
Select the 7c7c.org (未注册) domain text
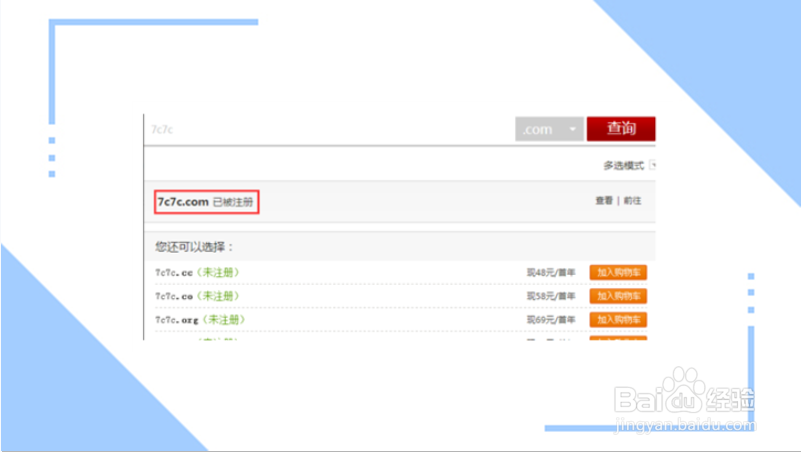[x=200, y=319]
